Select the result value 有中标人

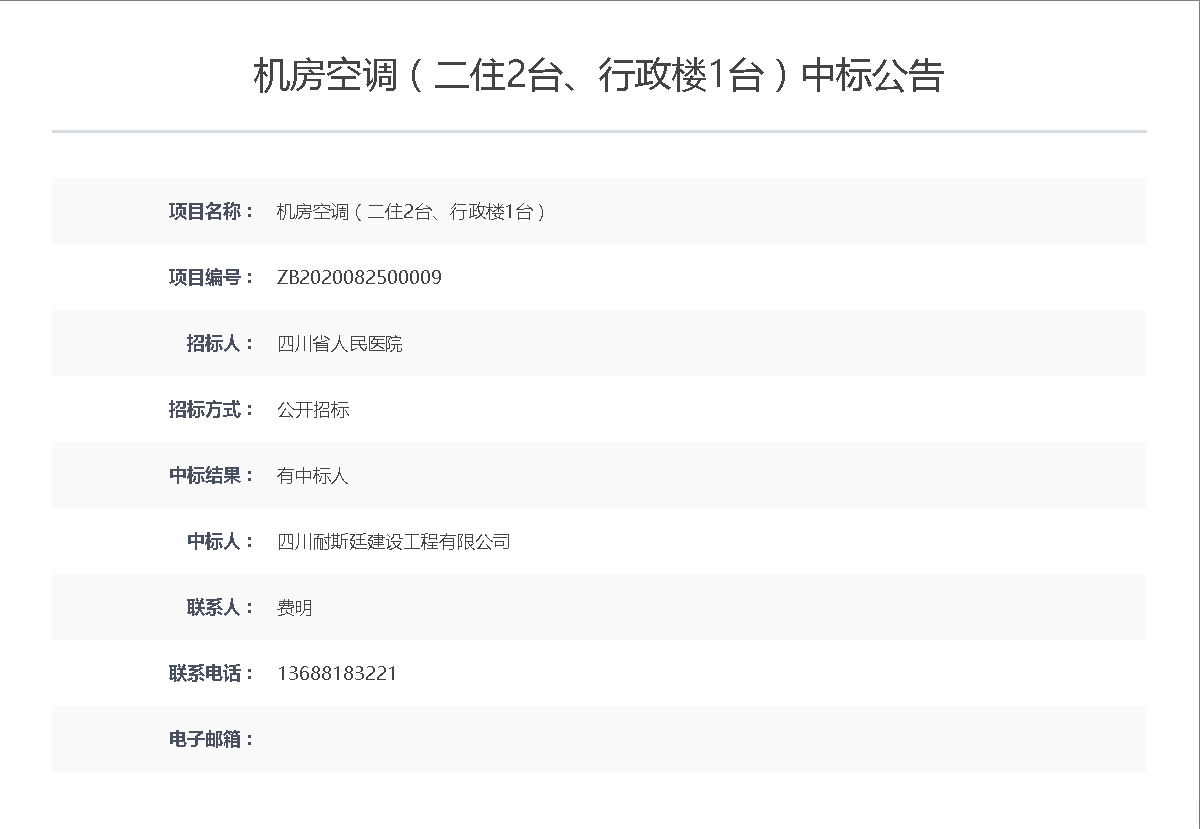312,475
